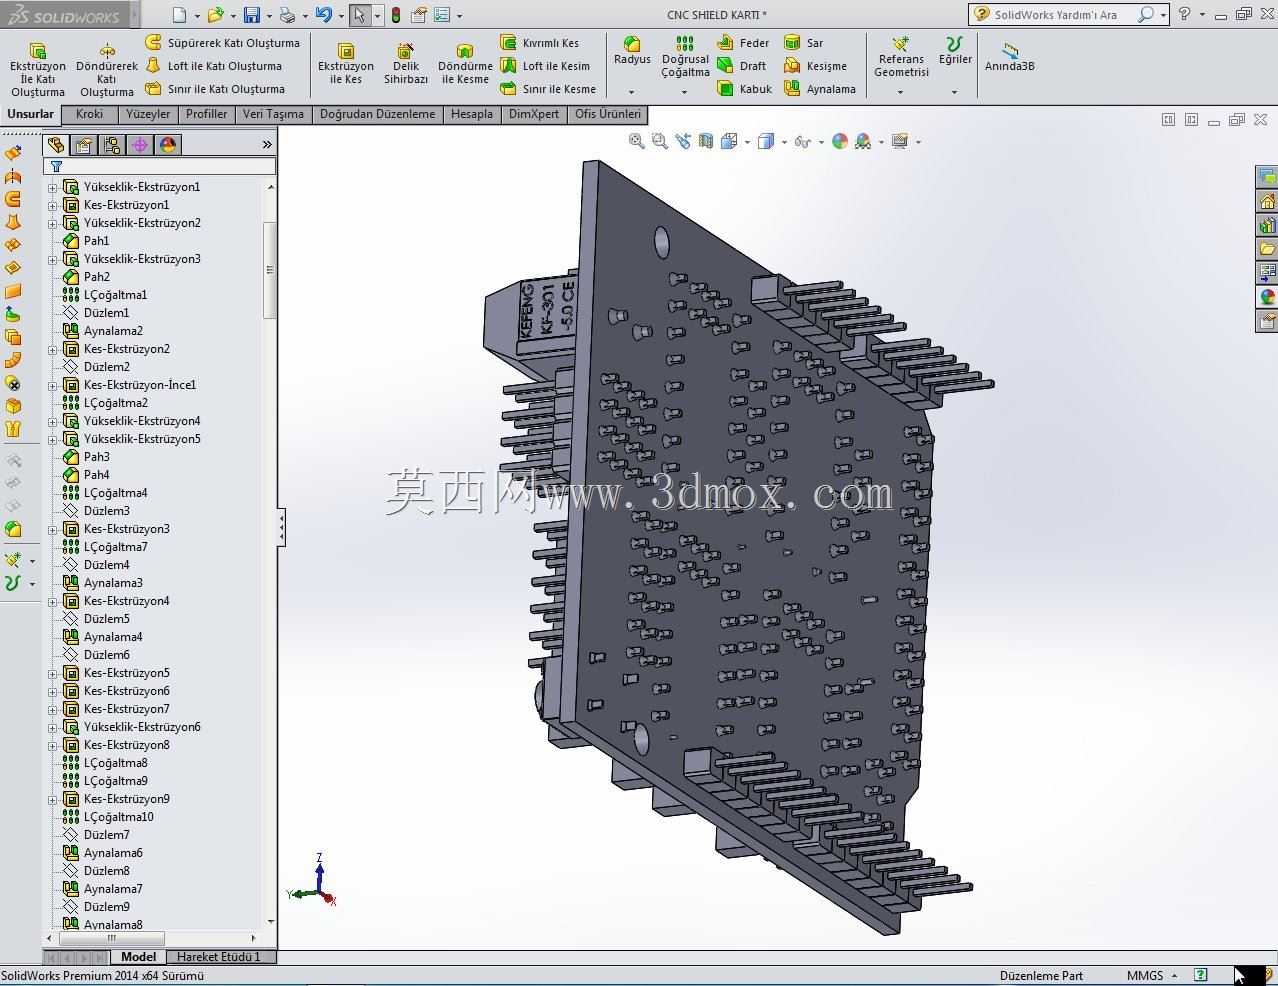Expand the panel tabs chevron
Image resolution: width=1278 pixels, height=986 pixels.
tap(267, 145)
